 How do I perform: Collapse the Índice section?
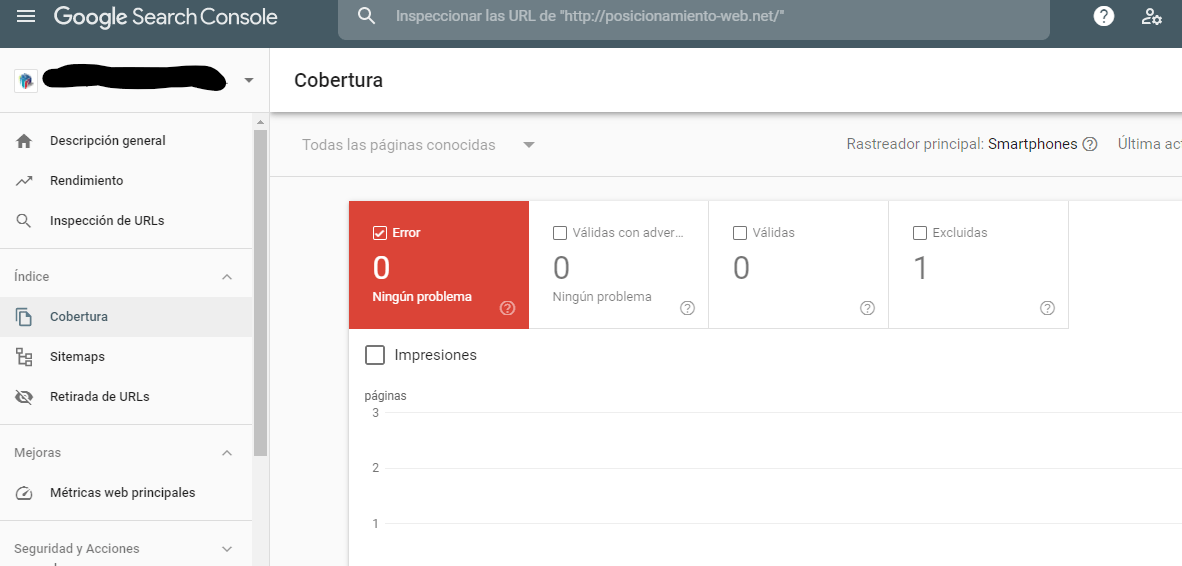pos(227,277)
